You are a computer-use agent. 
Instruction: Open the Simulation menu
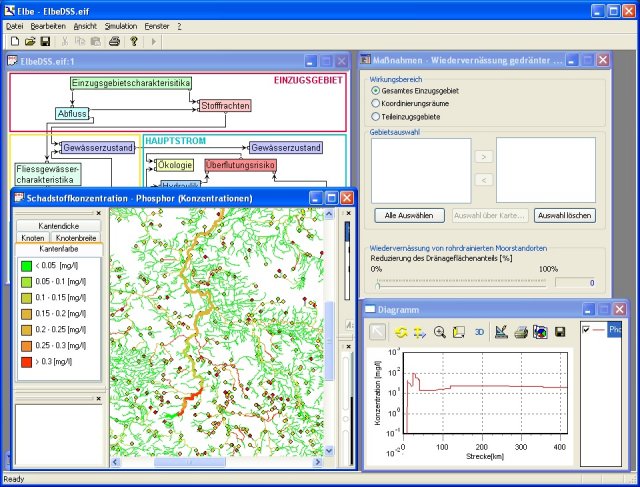pyautogui.click(x=120, y=25)
